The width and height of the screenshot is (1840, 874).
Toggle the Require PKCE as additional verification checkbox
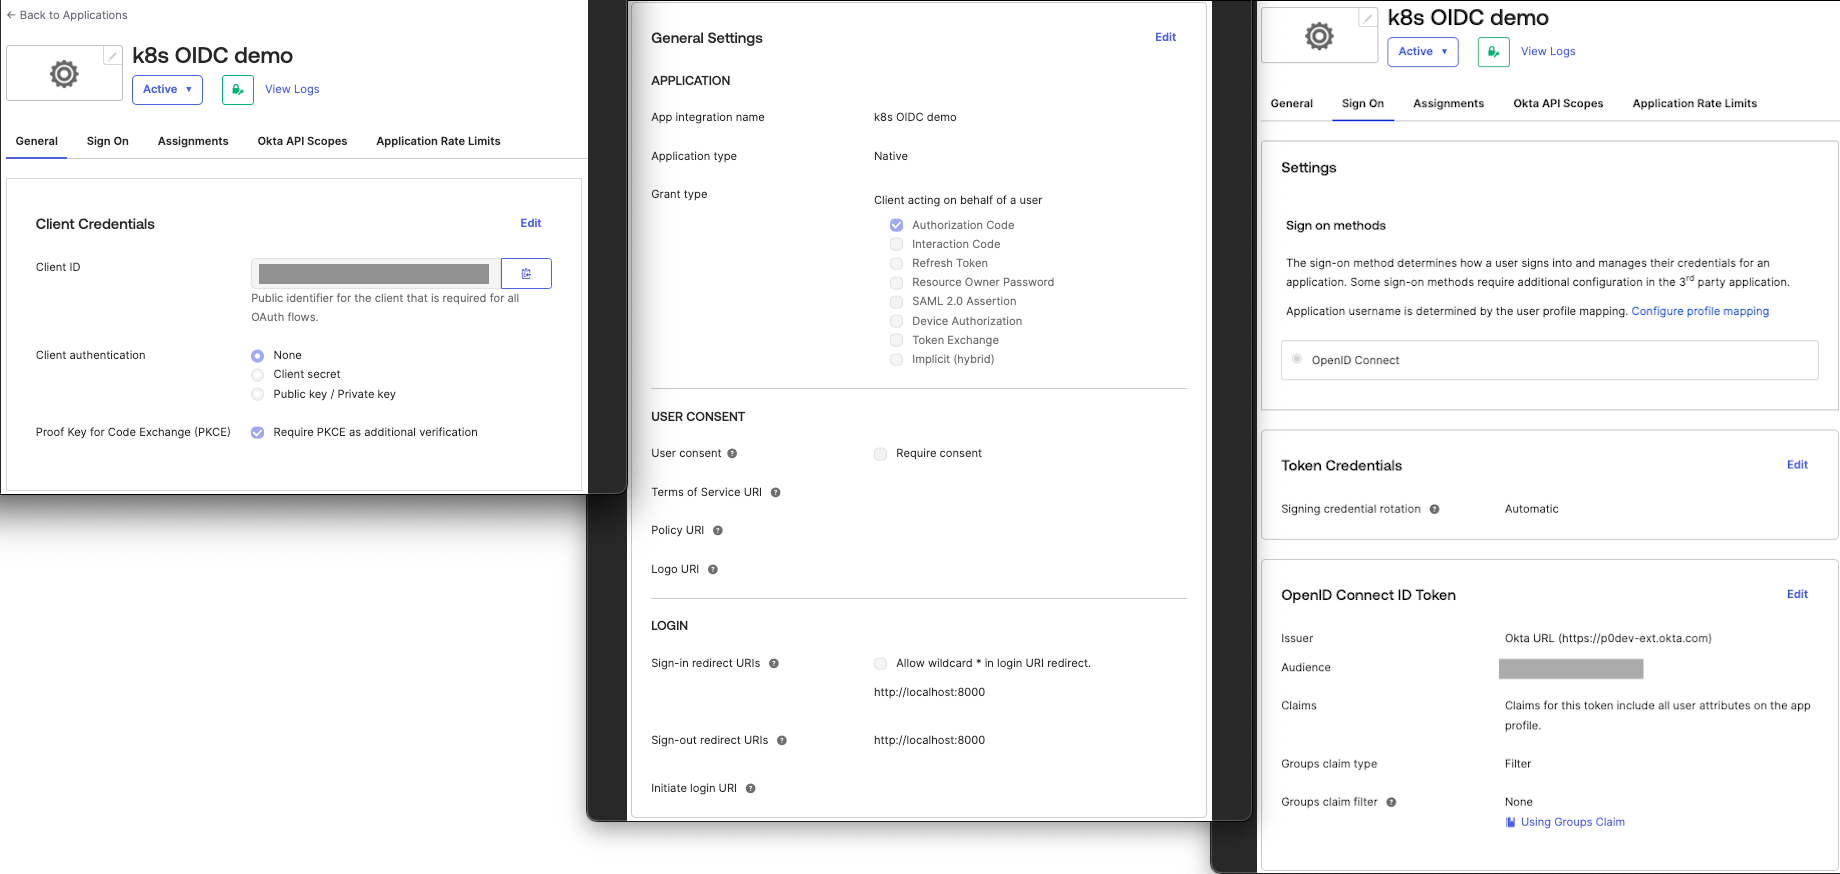258,433
